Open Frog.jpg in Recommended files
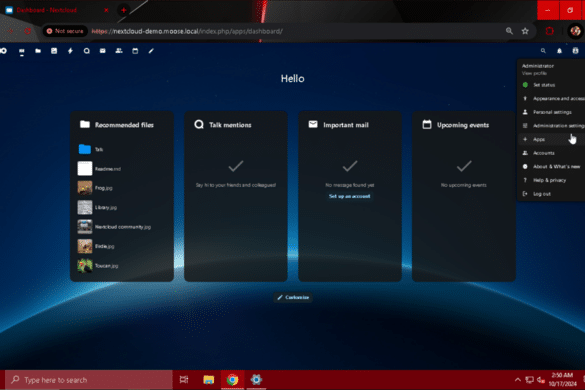 pos(104,188)
